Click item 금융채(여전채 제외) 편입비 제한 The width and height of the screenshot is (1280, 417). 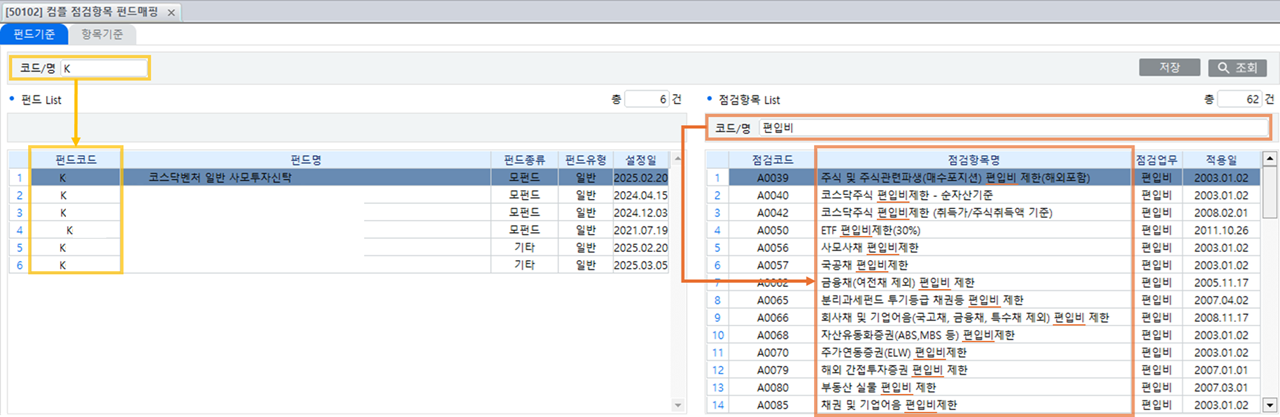897,283
